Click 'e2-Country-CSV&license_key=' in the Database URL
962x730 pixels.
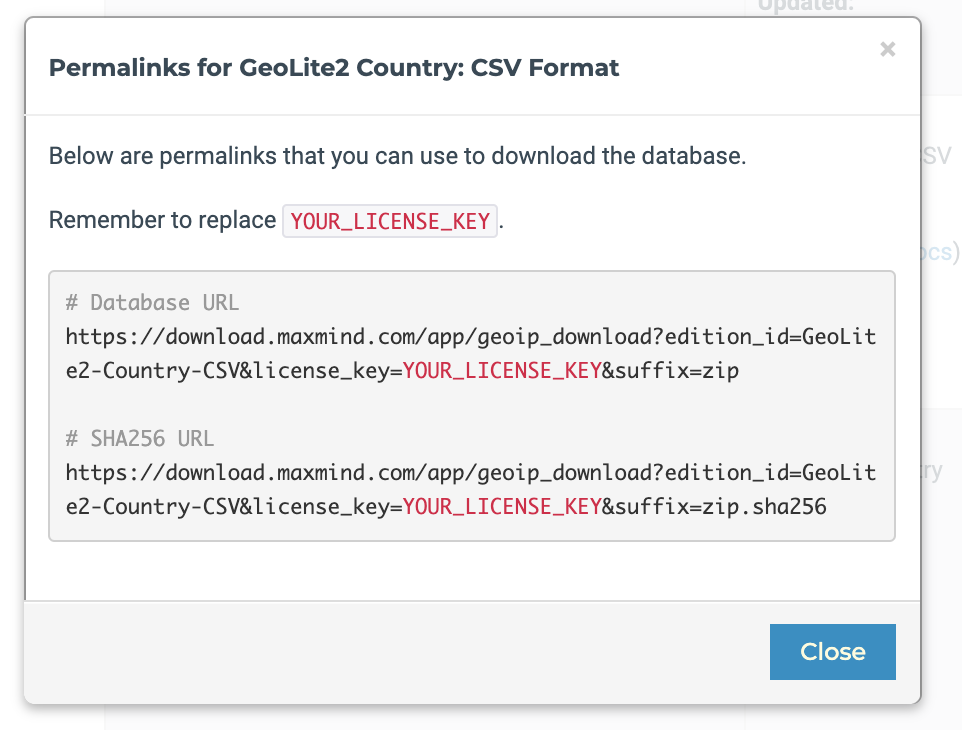[x=233, y=371]
